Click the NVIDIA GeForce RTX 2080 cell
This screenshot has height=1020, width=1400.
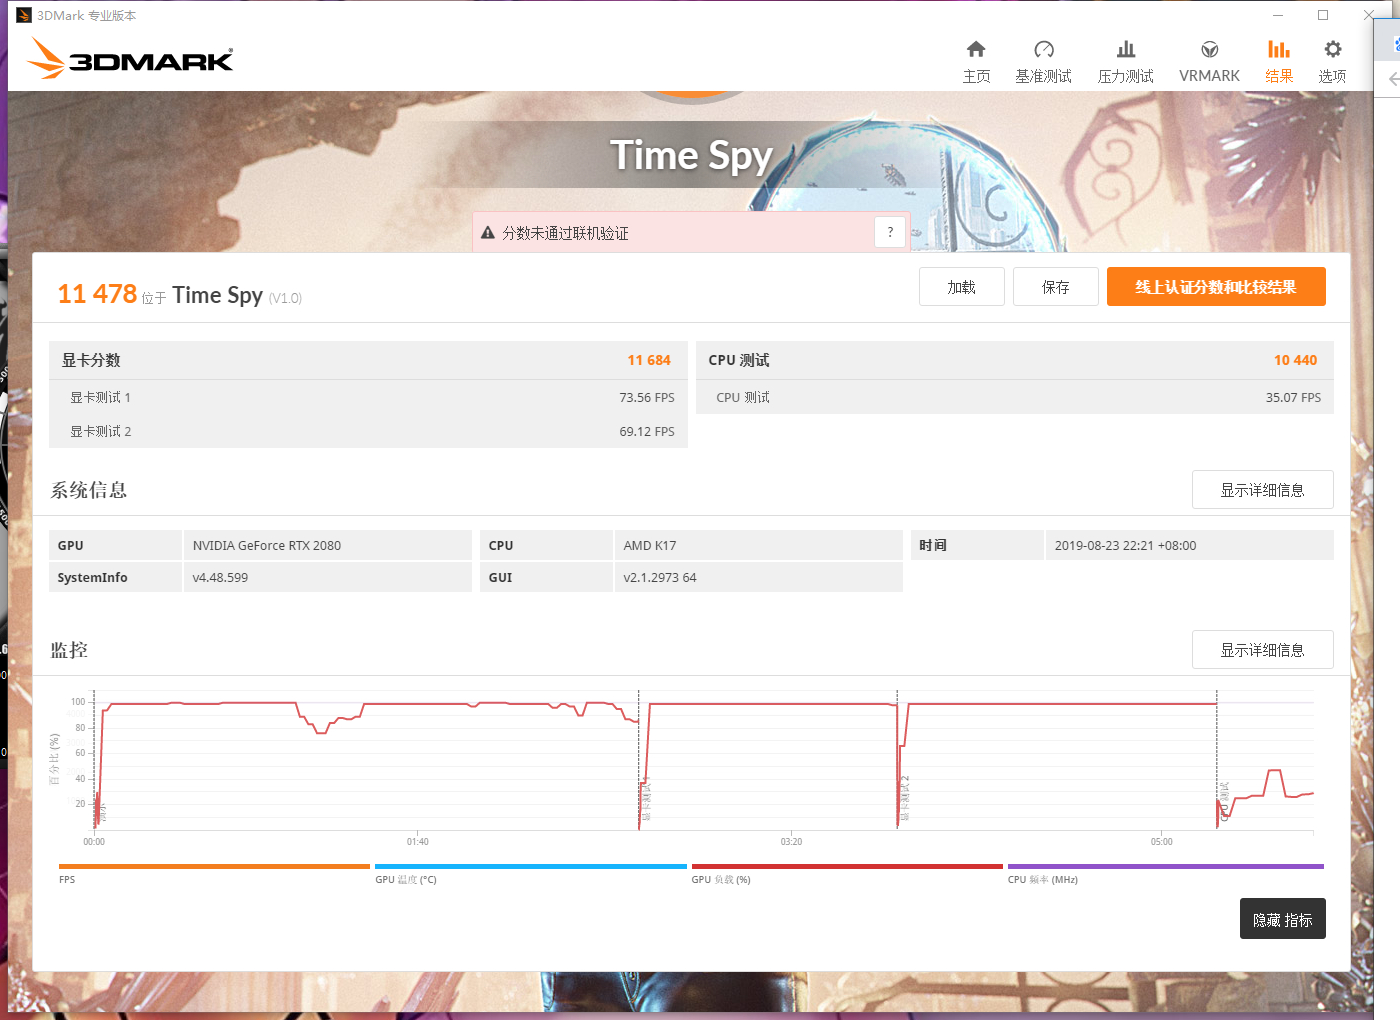click(x=327, y=545)
